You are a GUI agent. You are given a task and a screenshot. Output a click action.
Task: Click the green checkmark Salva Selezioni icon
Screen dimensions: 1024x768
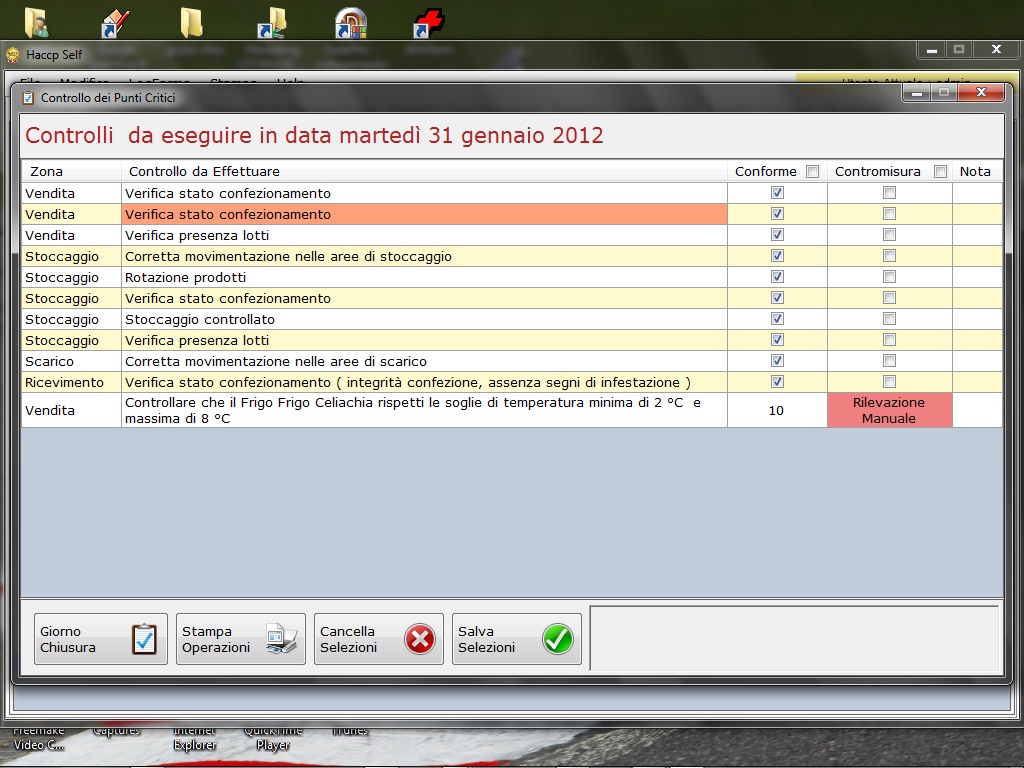558,639
